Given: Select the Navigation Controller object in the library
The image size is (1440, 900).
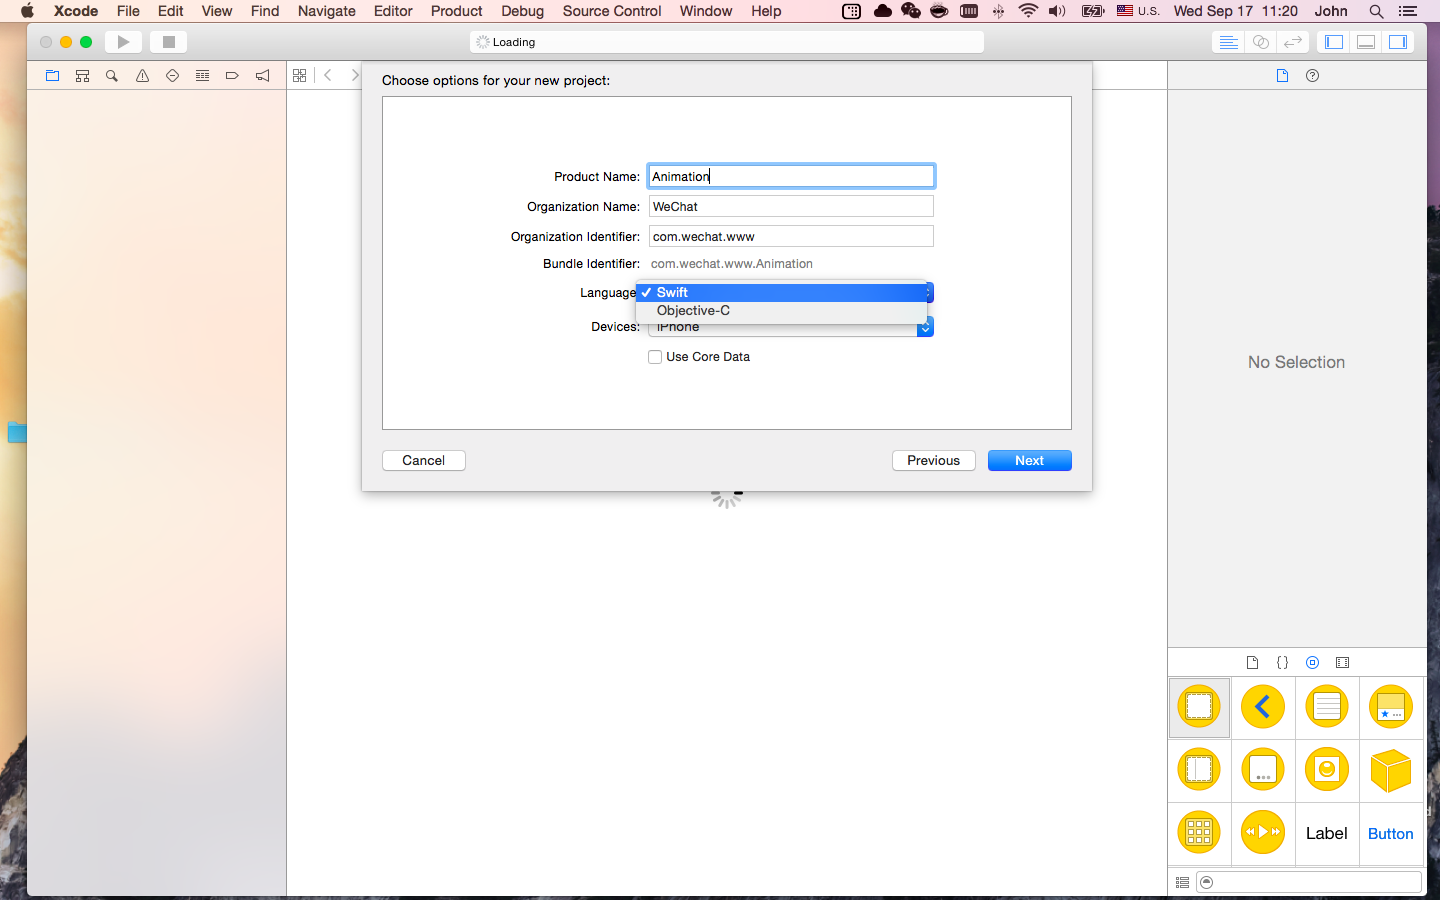Looking at the screenshot, I should 1263,707.
